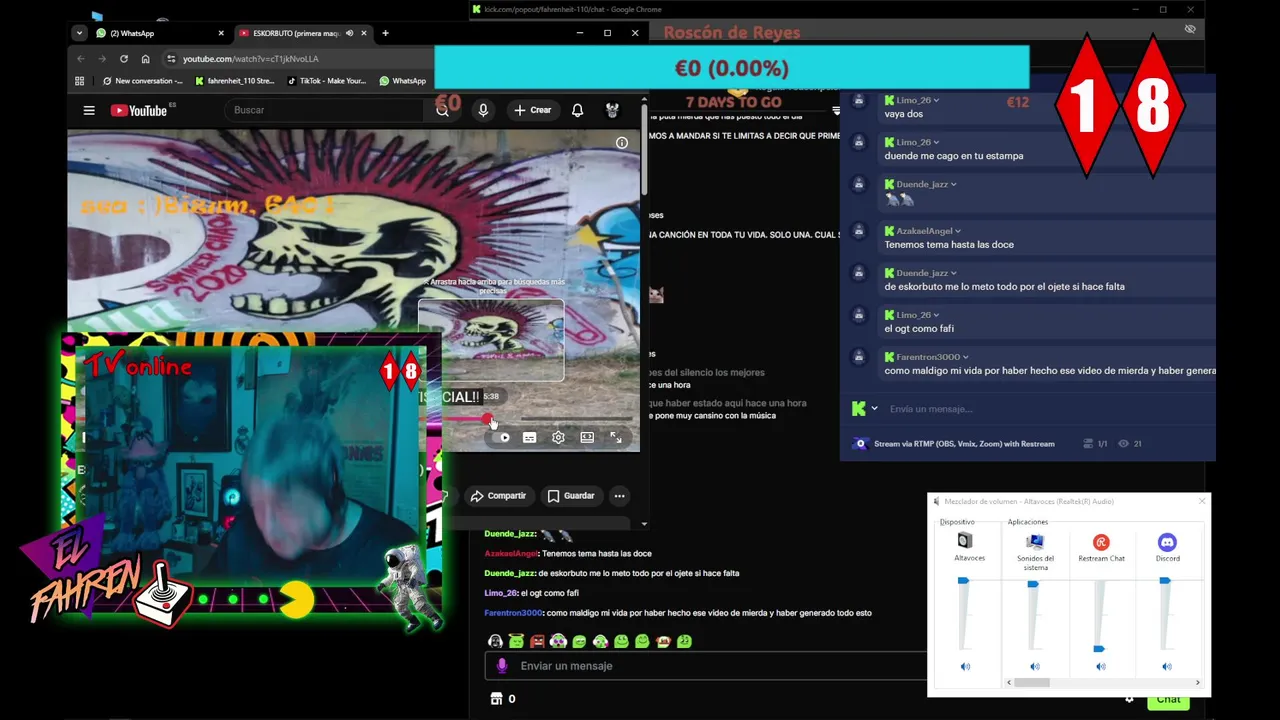Show video info card icon

pyautogui.click(x=622, y=143)
